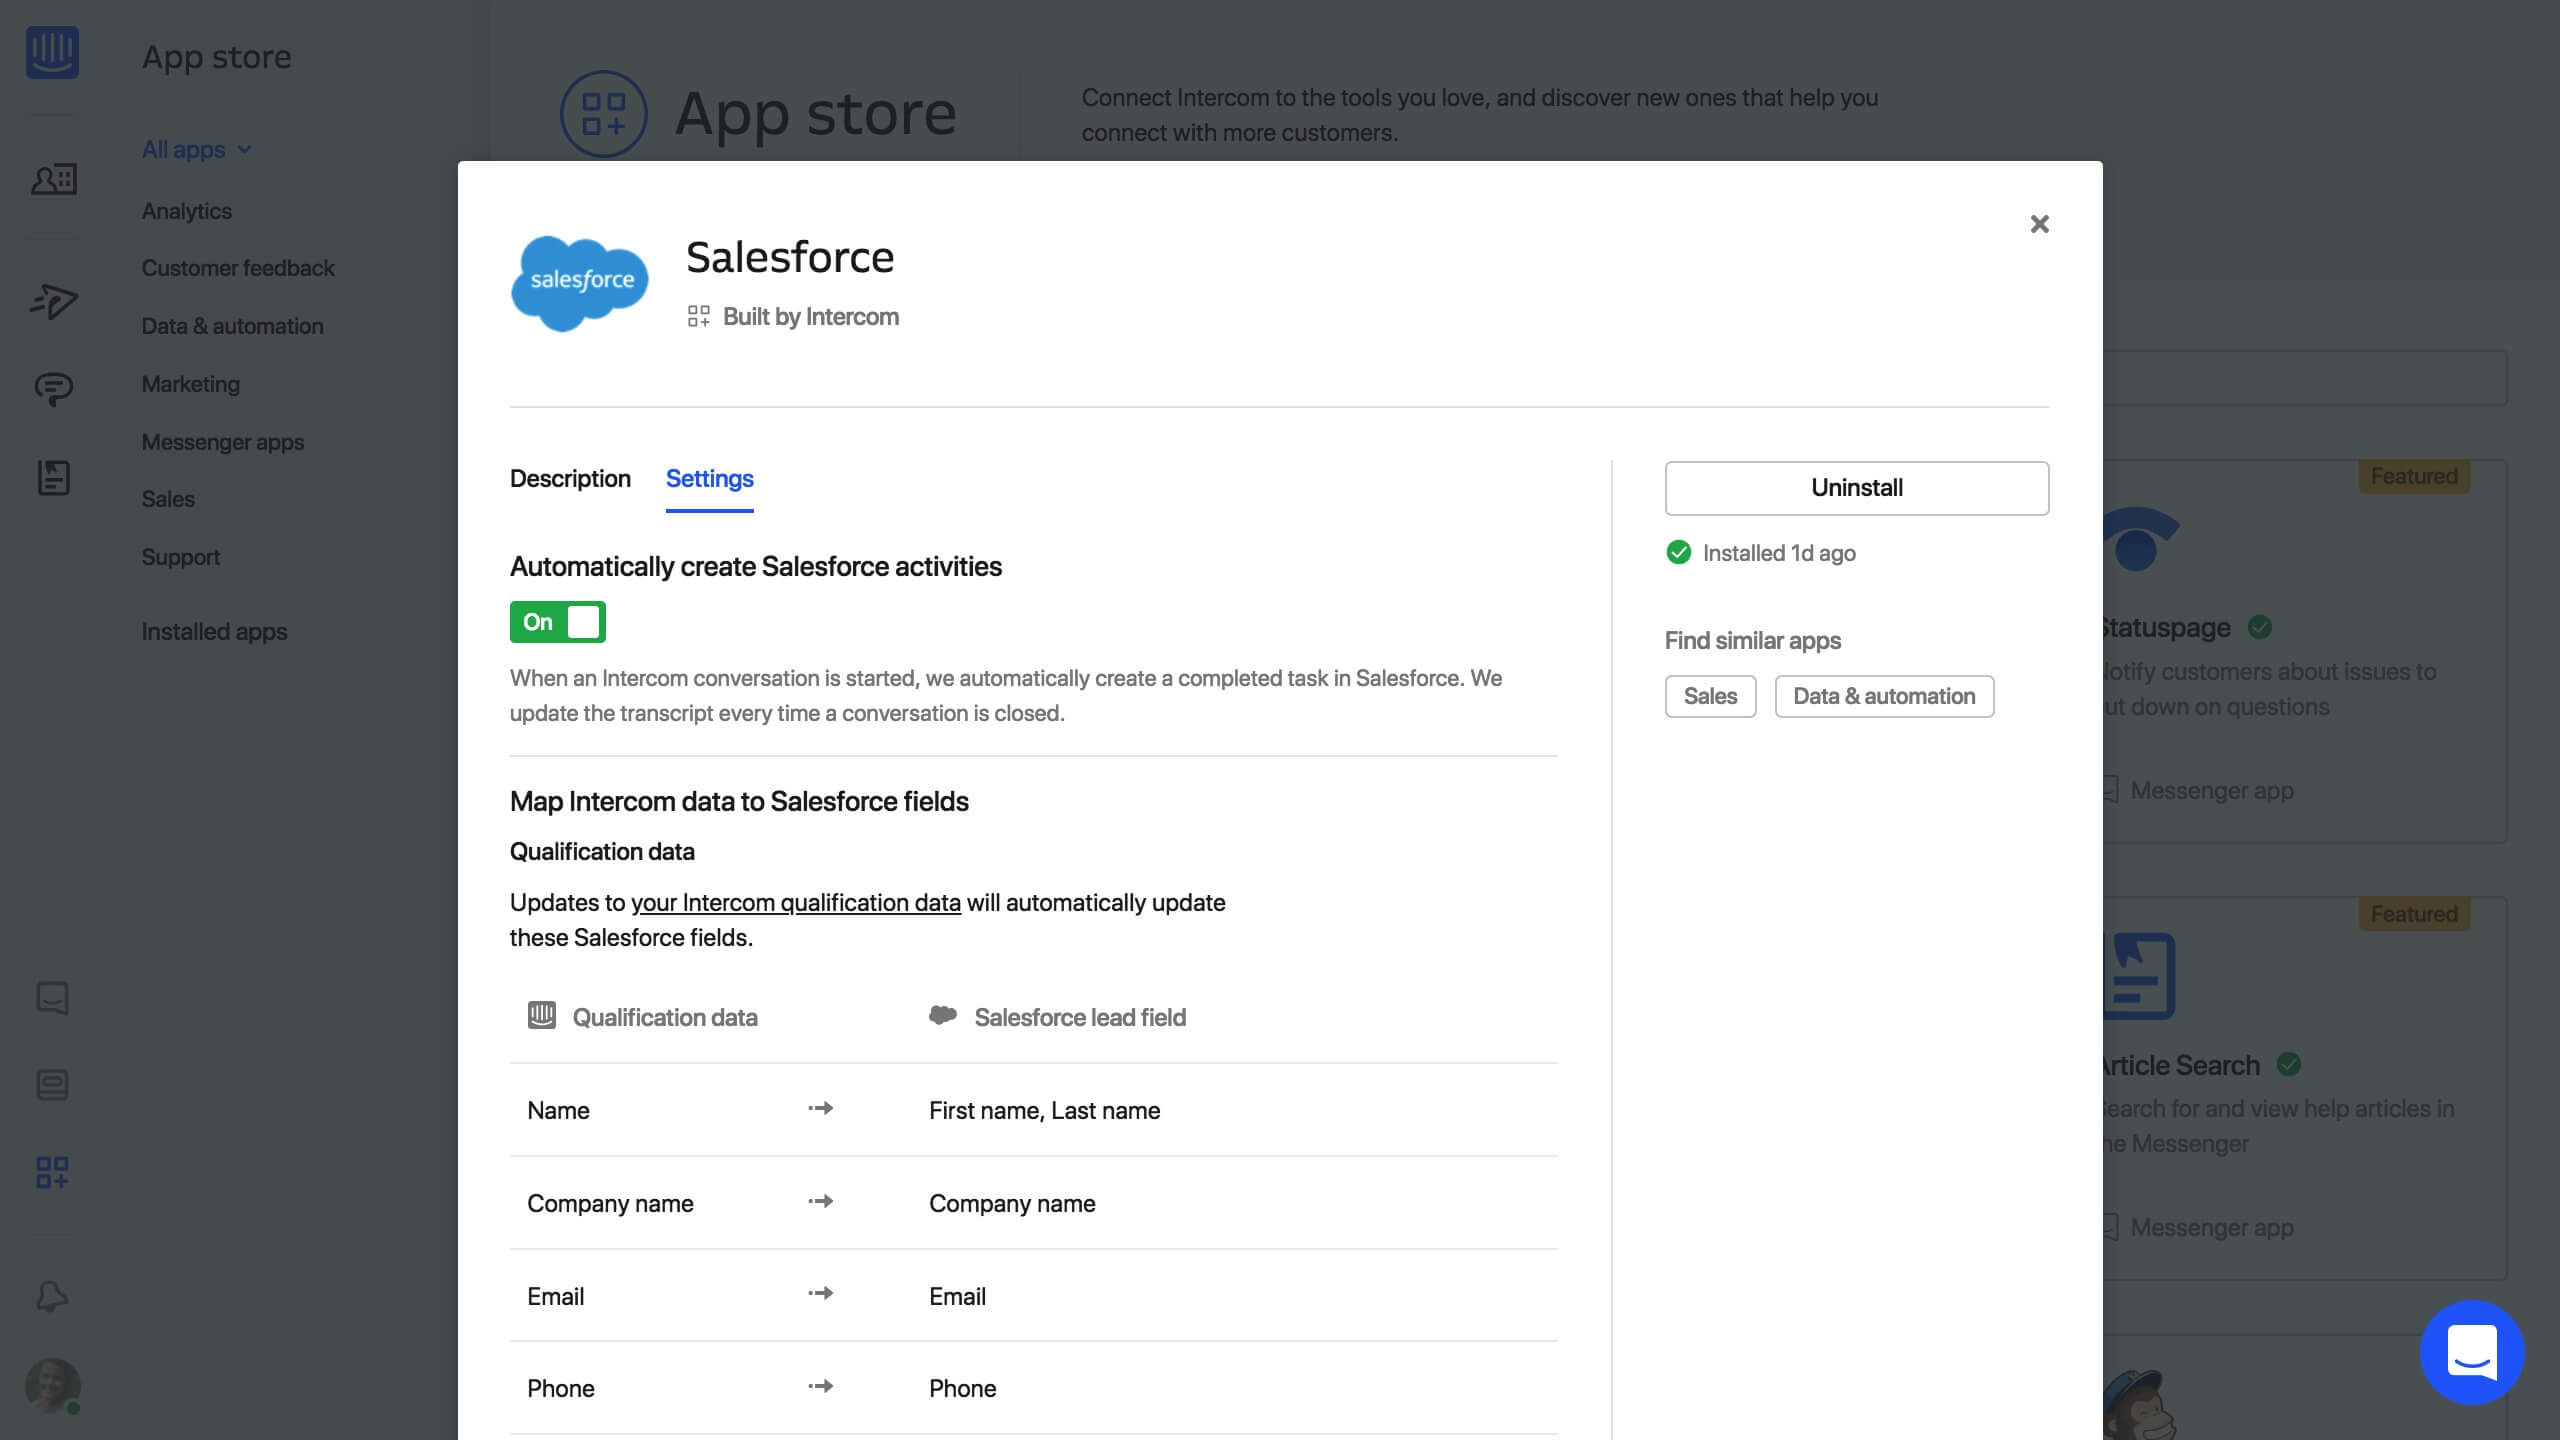Viewport: 2560px width, 1440px height.
Task: Click the Intercom logo in sidebar
Action: click(x=52, y=52)
